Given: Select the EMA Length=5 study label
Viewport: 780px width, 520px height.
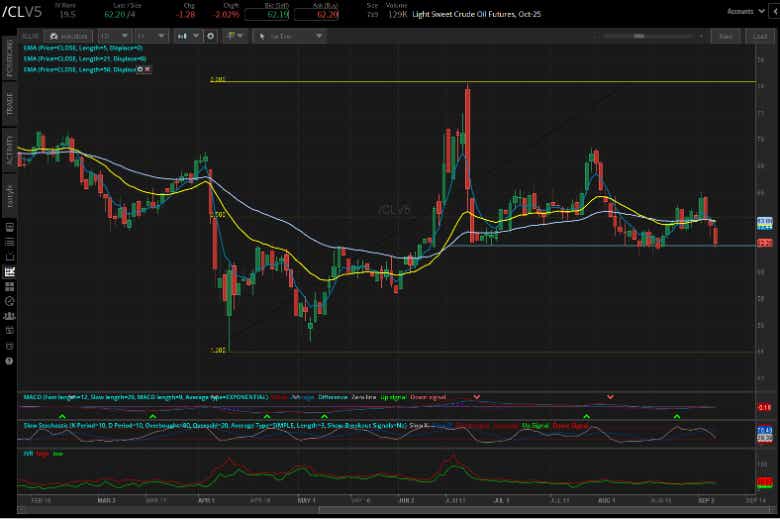Looking at the screenshot, I should (83, 48).
